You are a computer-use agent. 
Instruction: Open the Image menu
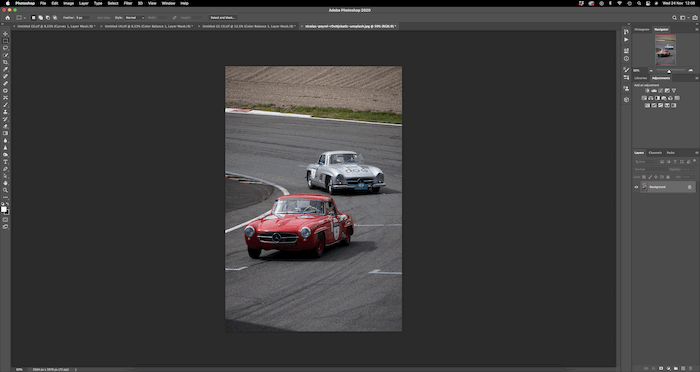pos(68,3)
